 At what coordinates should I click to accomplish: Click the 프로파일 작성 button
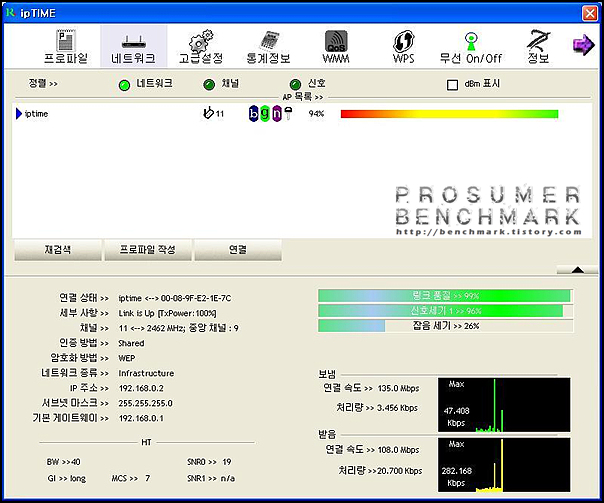point(148,250)
